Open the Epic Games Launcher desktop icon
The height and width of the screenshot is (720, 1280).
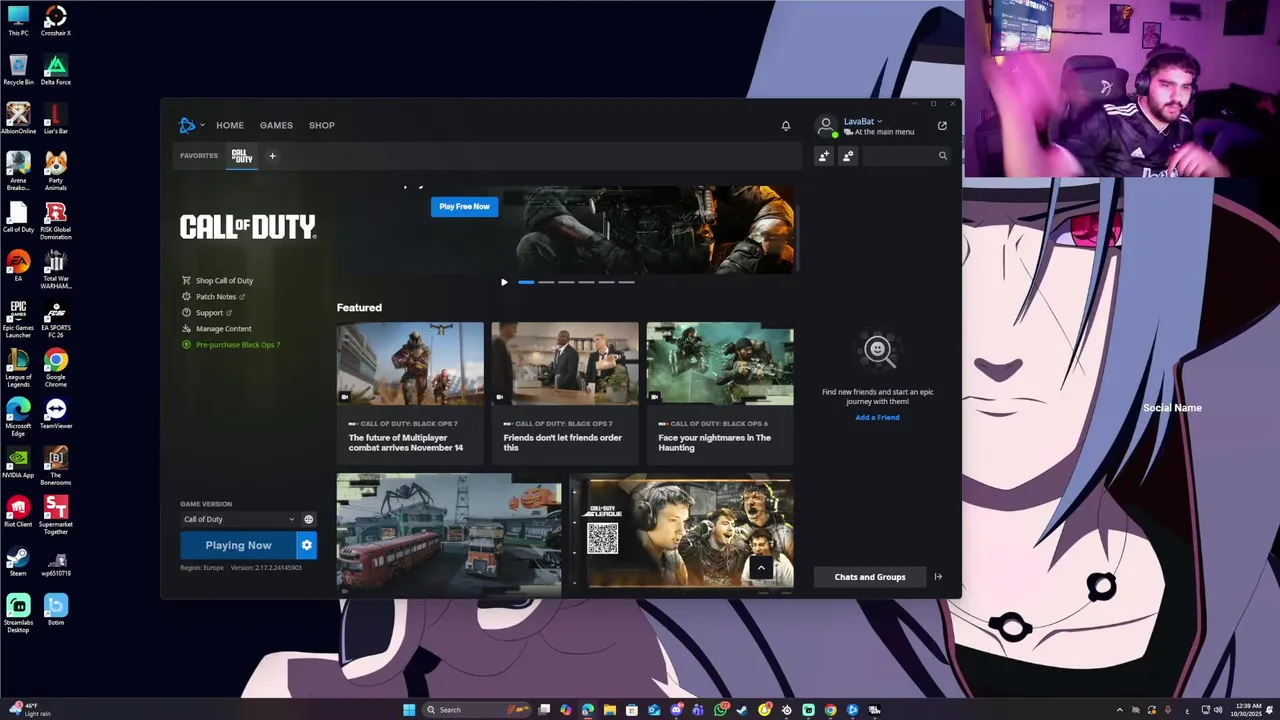coord(18,318)
